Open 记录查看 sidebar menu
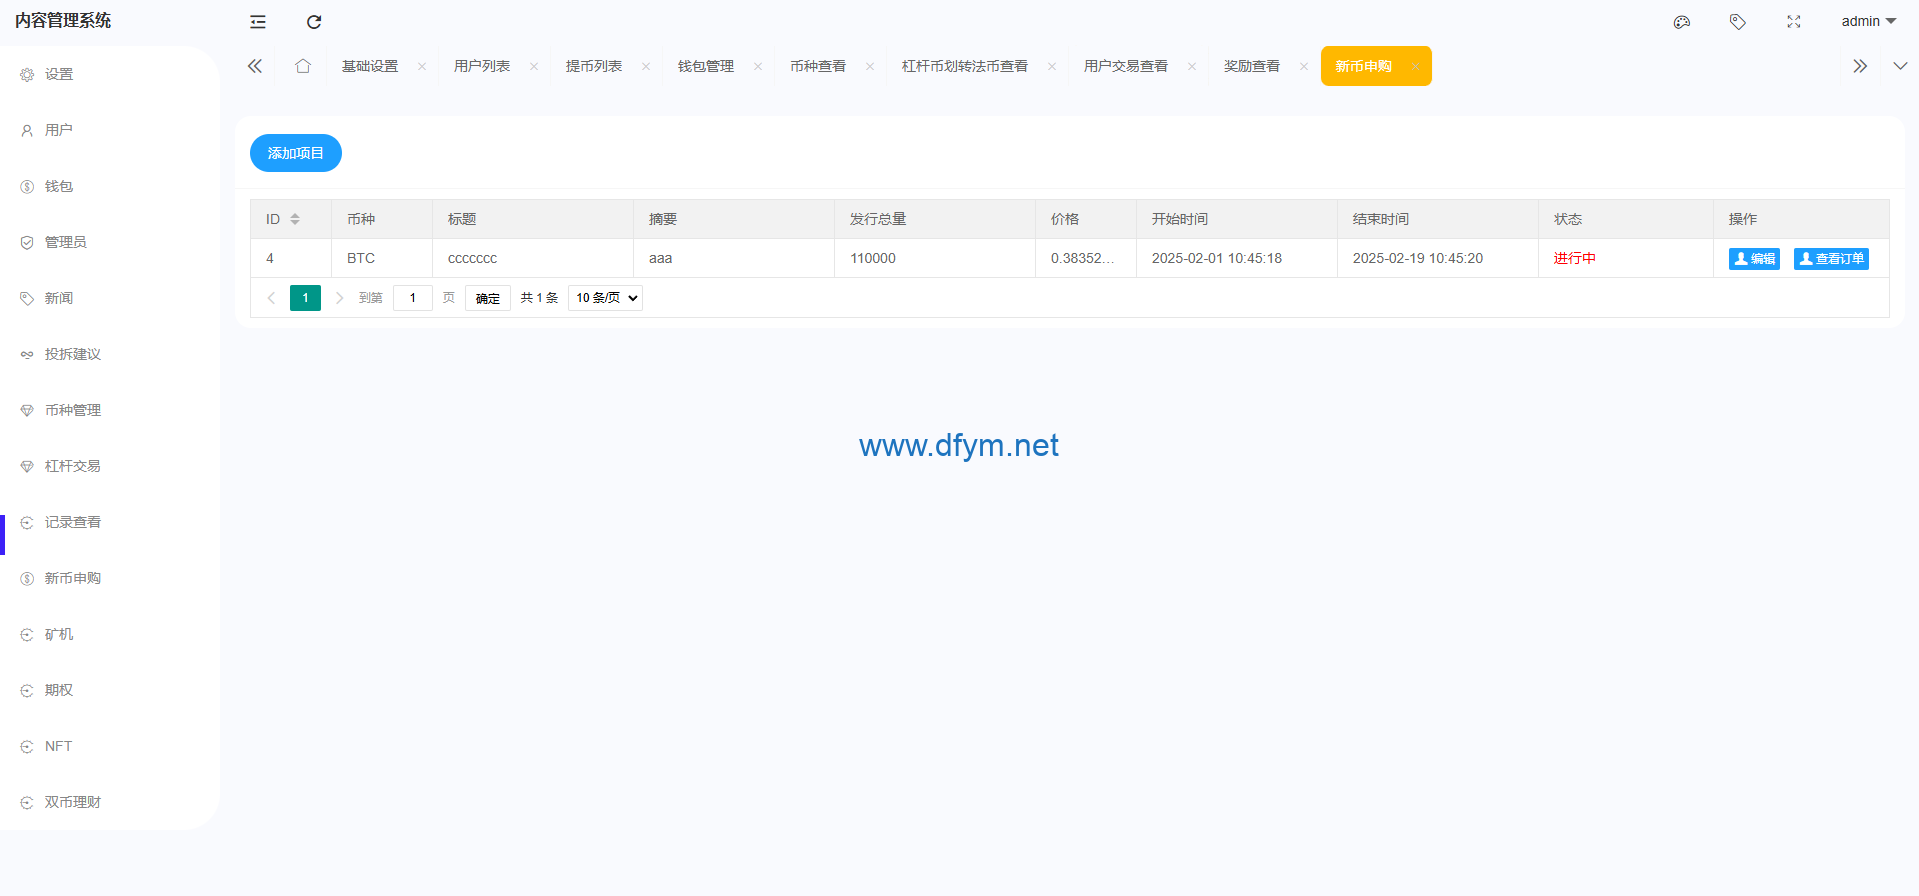 coord(110,522)
